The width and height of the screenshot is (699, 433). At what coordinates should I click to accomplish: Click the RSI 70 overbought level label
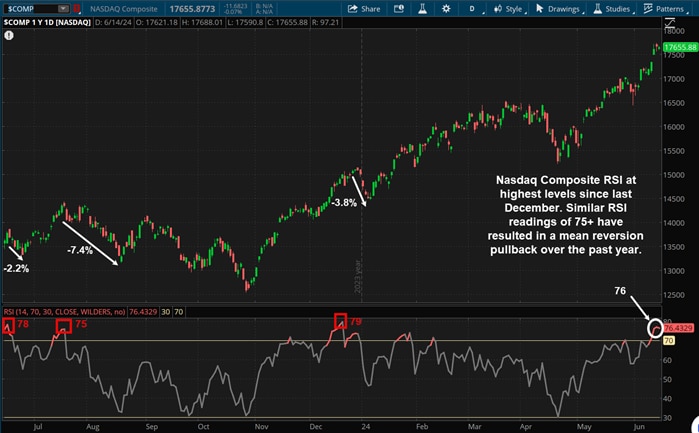[x=668, y=341]
